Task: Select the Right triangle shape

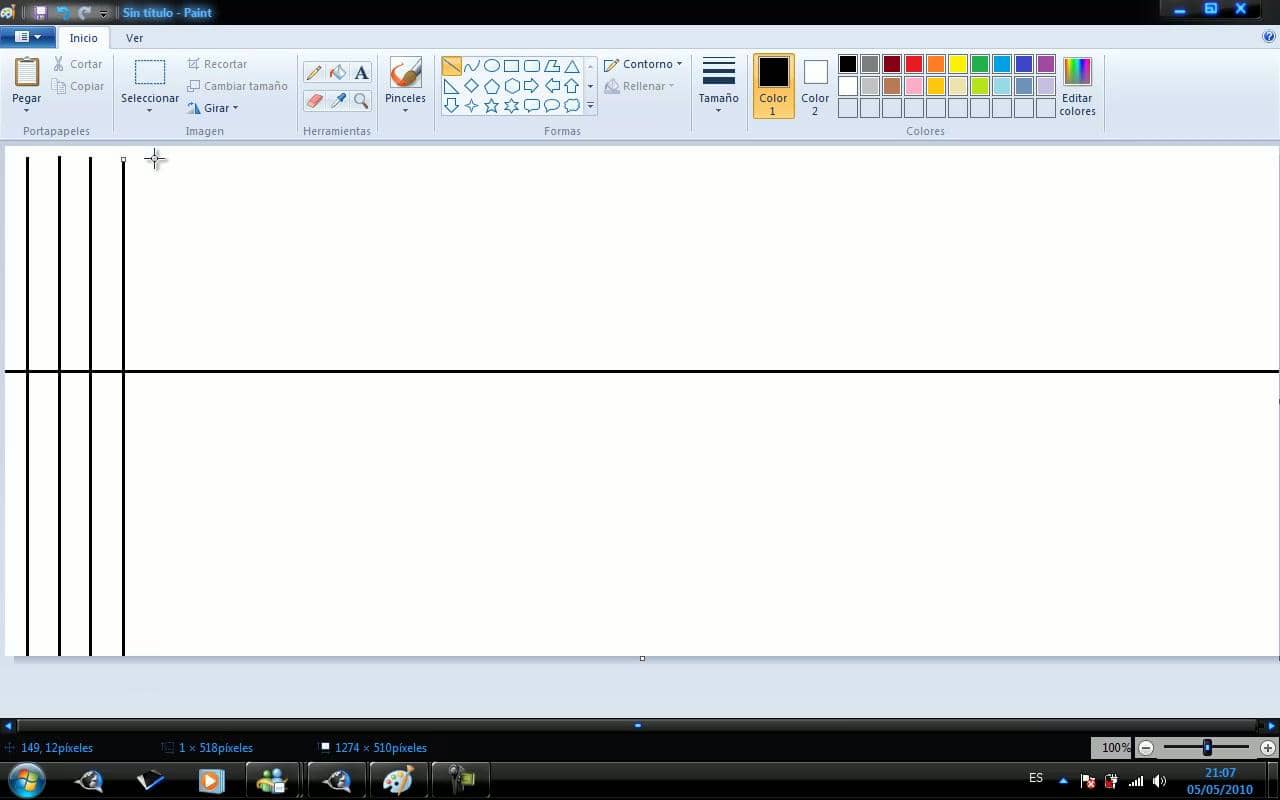Action: tap(451, 86)
